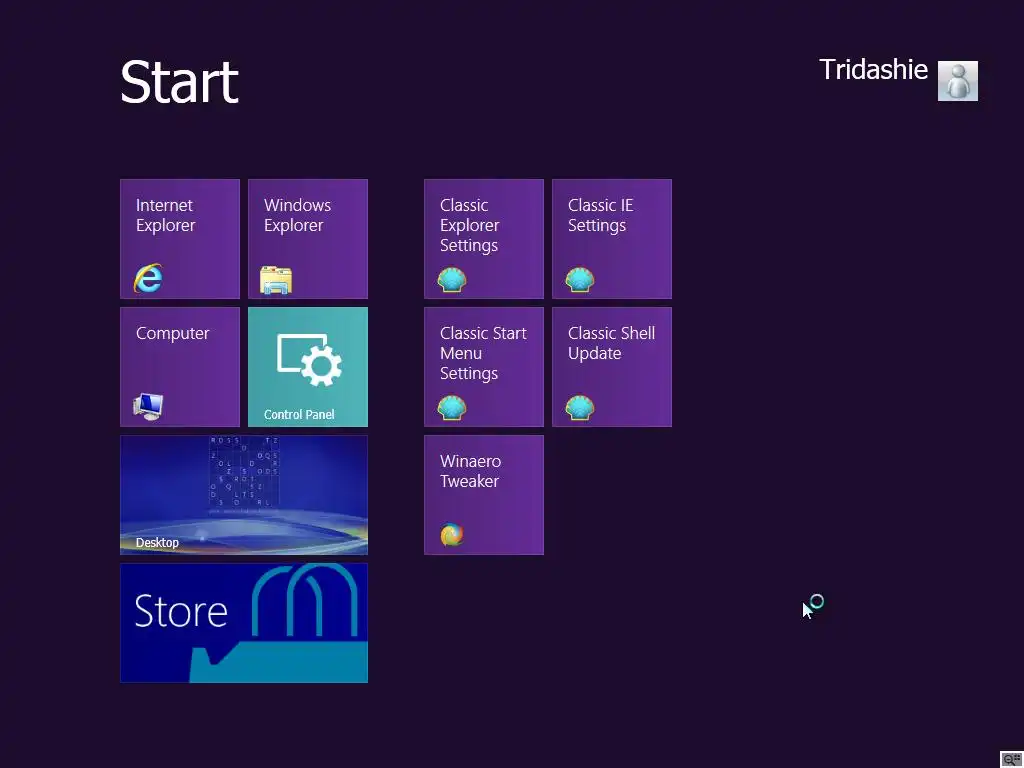Click the Windows Explorer folder icon
1024x768 pixels.
pos(276,280)
